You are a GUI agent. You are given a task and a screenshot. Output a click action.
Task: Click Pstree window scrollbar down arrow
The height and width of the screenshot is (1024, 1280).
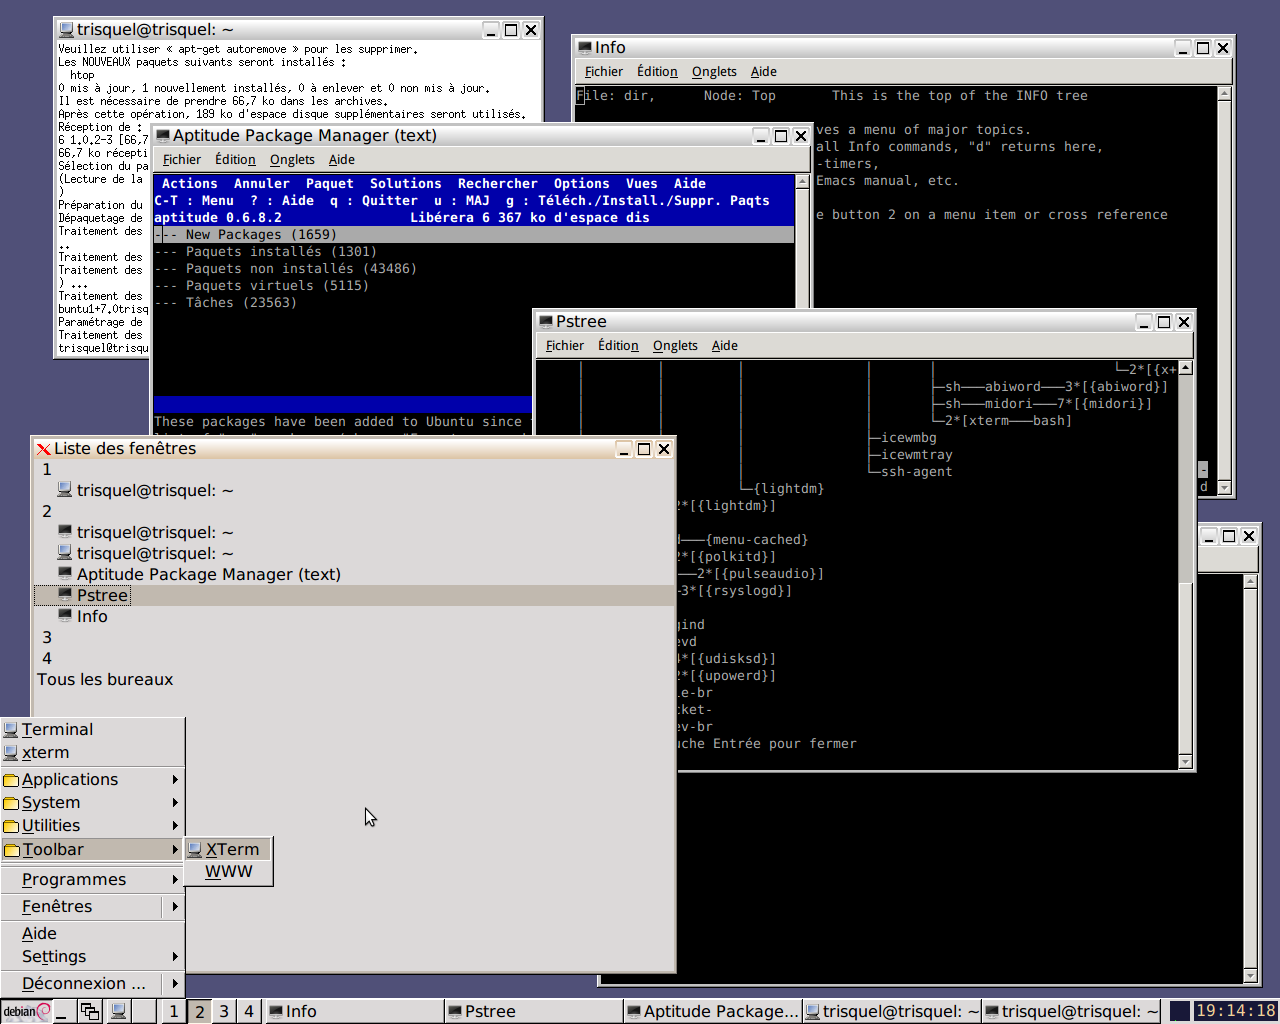[x=1186, y=762]
